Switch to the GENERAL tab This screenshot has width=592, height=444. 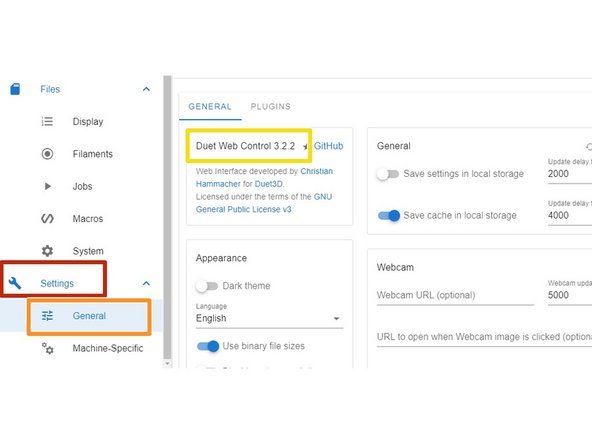point(210,106)
